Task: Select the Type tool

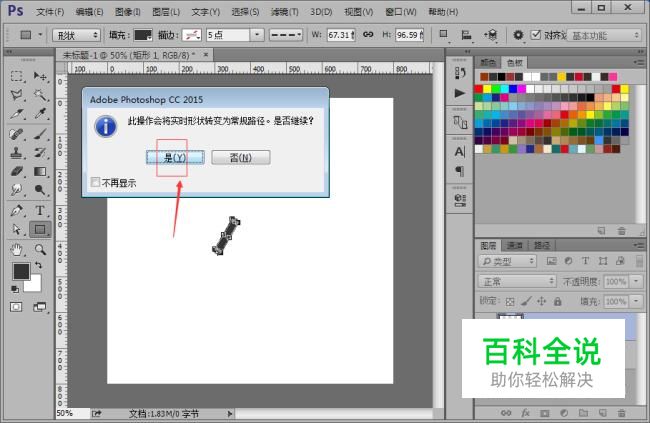Action: [x=40, y=210]
